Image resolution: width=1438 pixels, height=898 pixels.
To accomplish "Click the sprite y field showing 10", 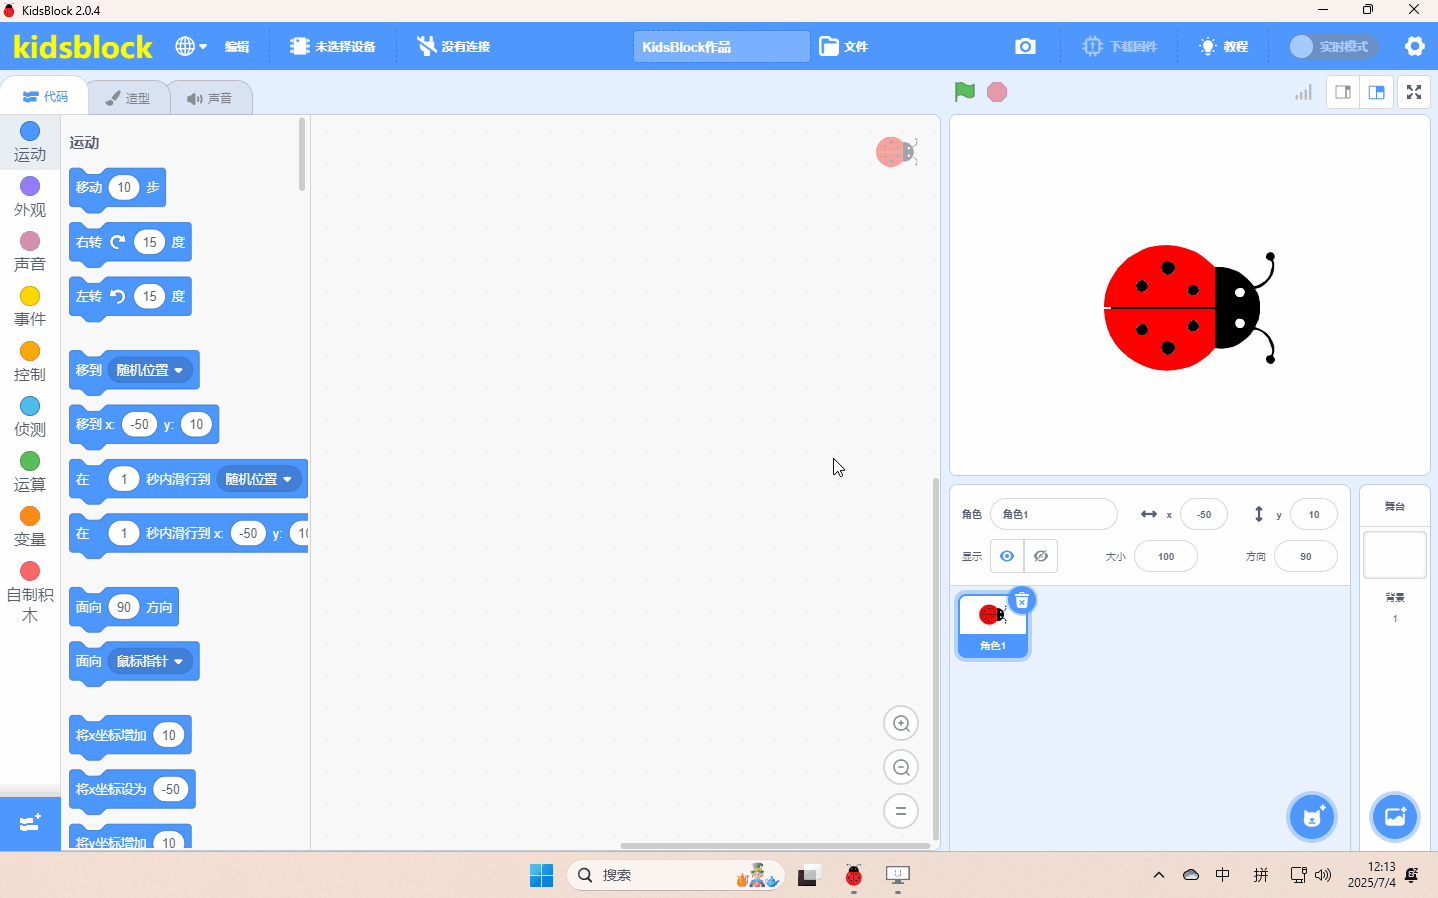I will pos(1314,514).
